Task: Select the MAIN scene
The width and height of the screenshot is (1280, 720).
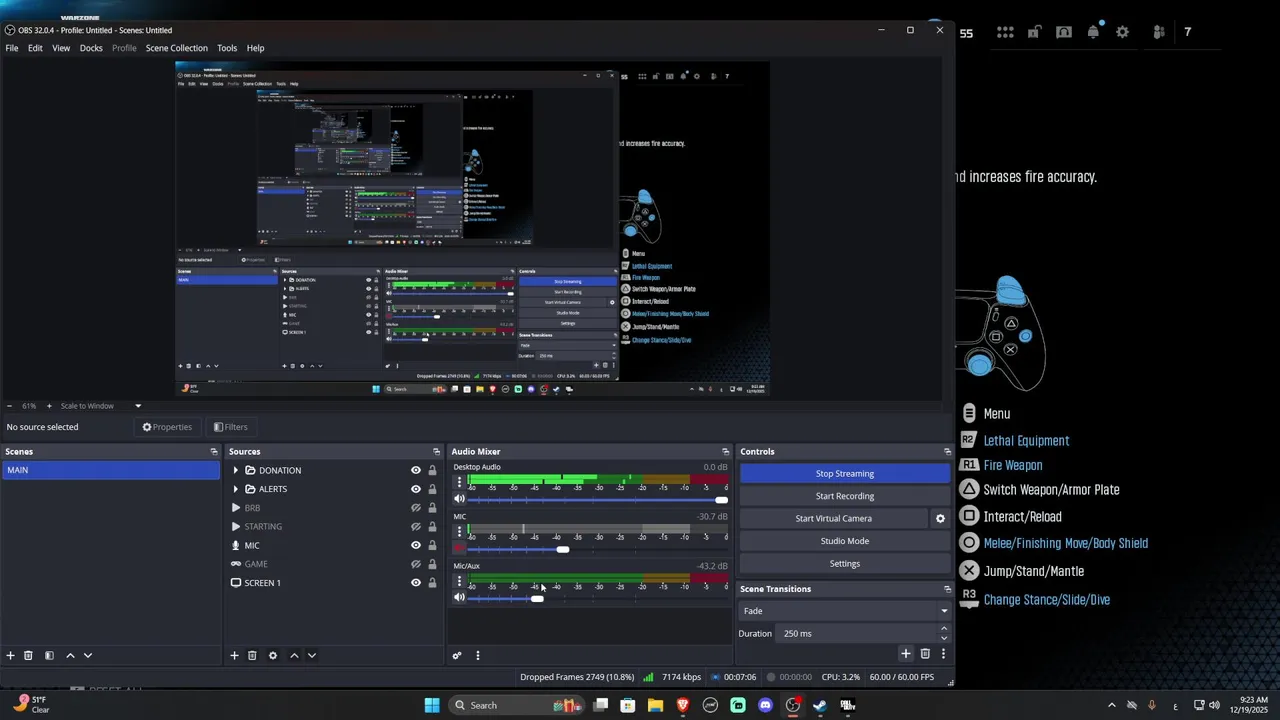Action: click(111, 470)
